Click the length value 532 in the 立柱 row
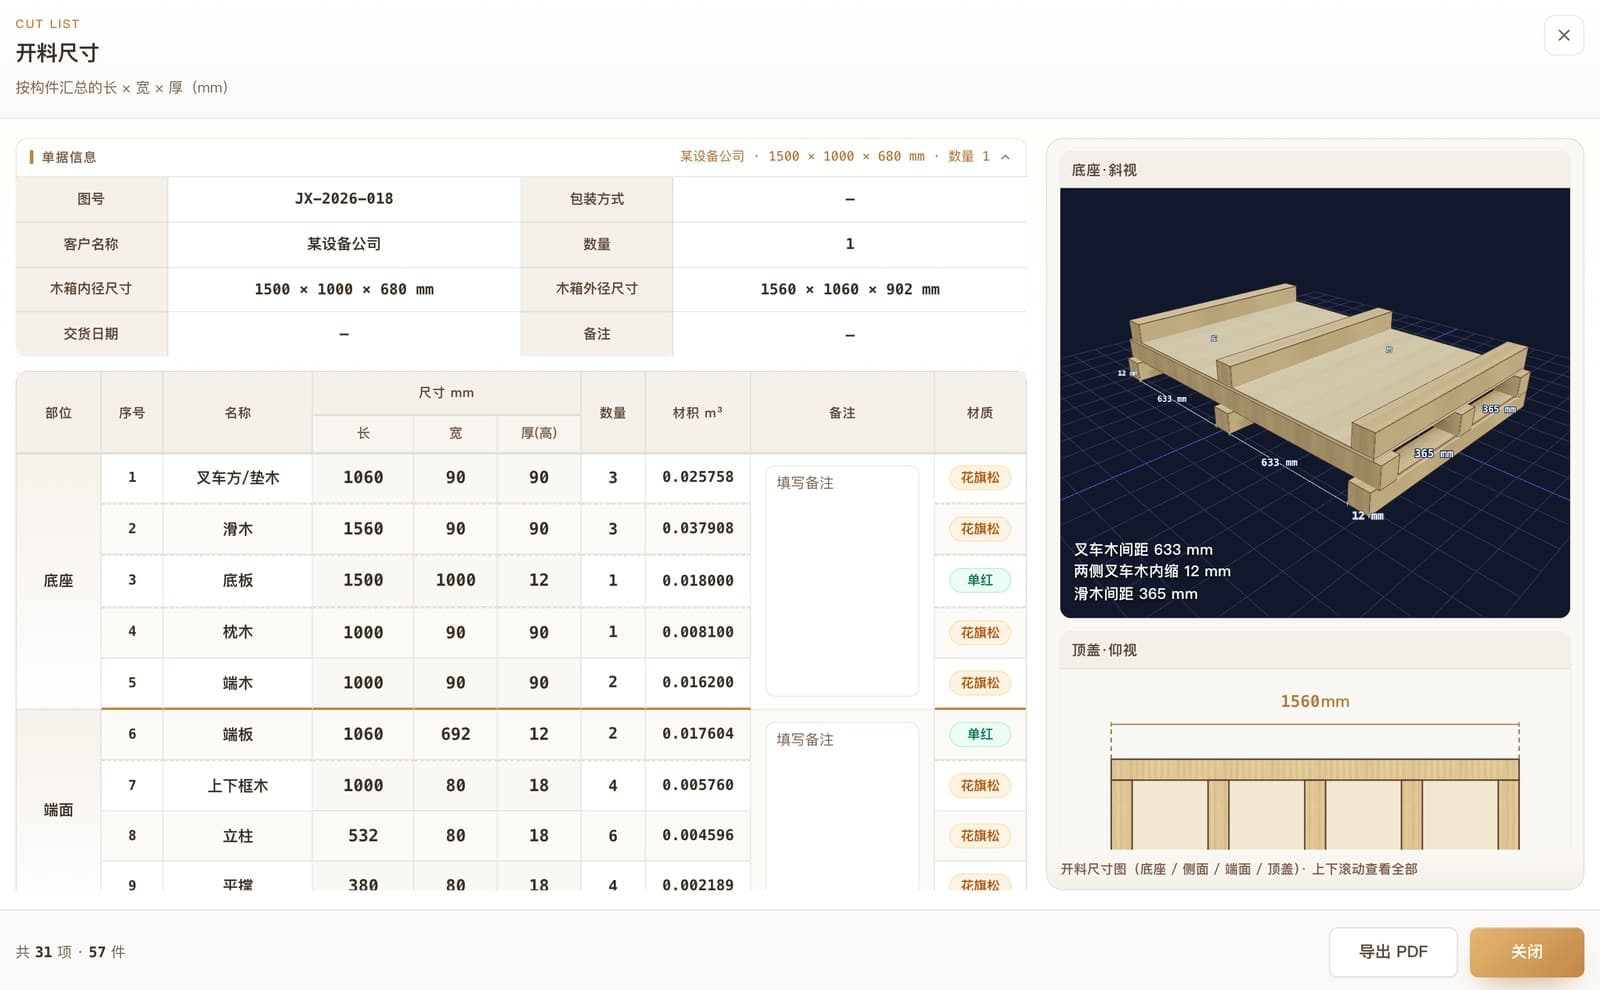This screenshot has height=990, width=1600. pos(363,836)
